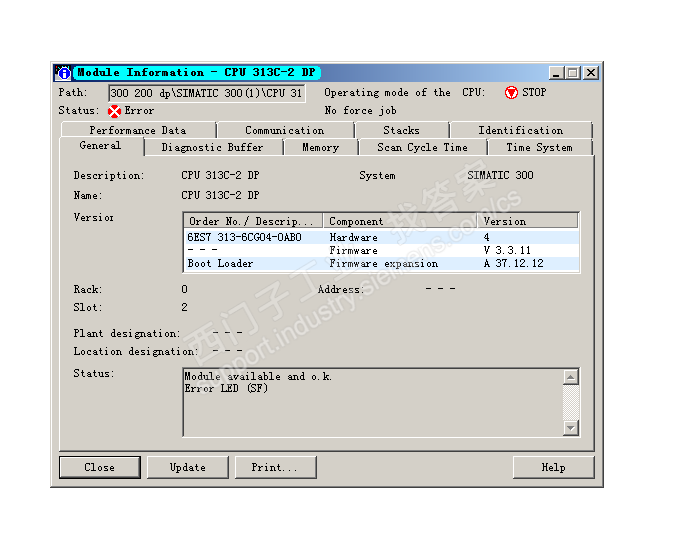Click the Update button
Image resolution: width=698 pixels, height=551 pixels.
(x=187, y=467)
